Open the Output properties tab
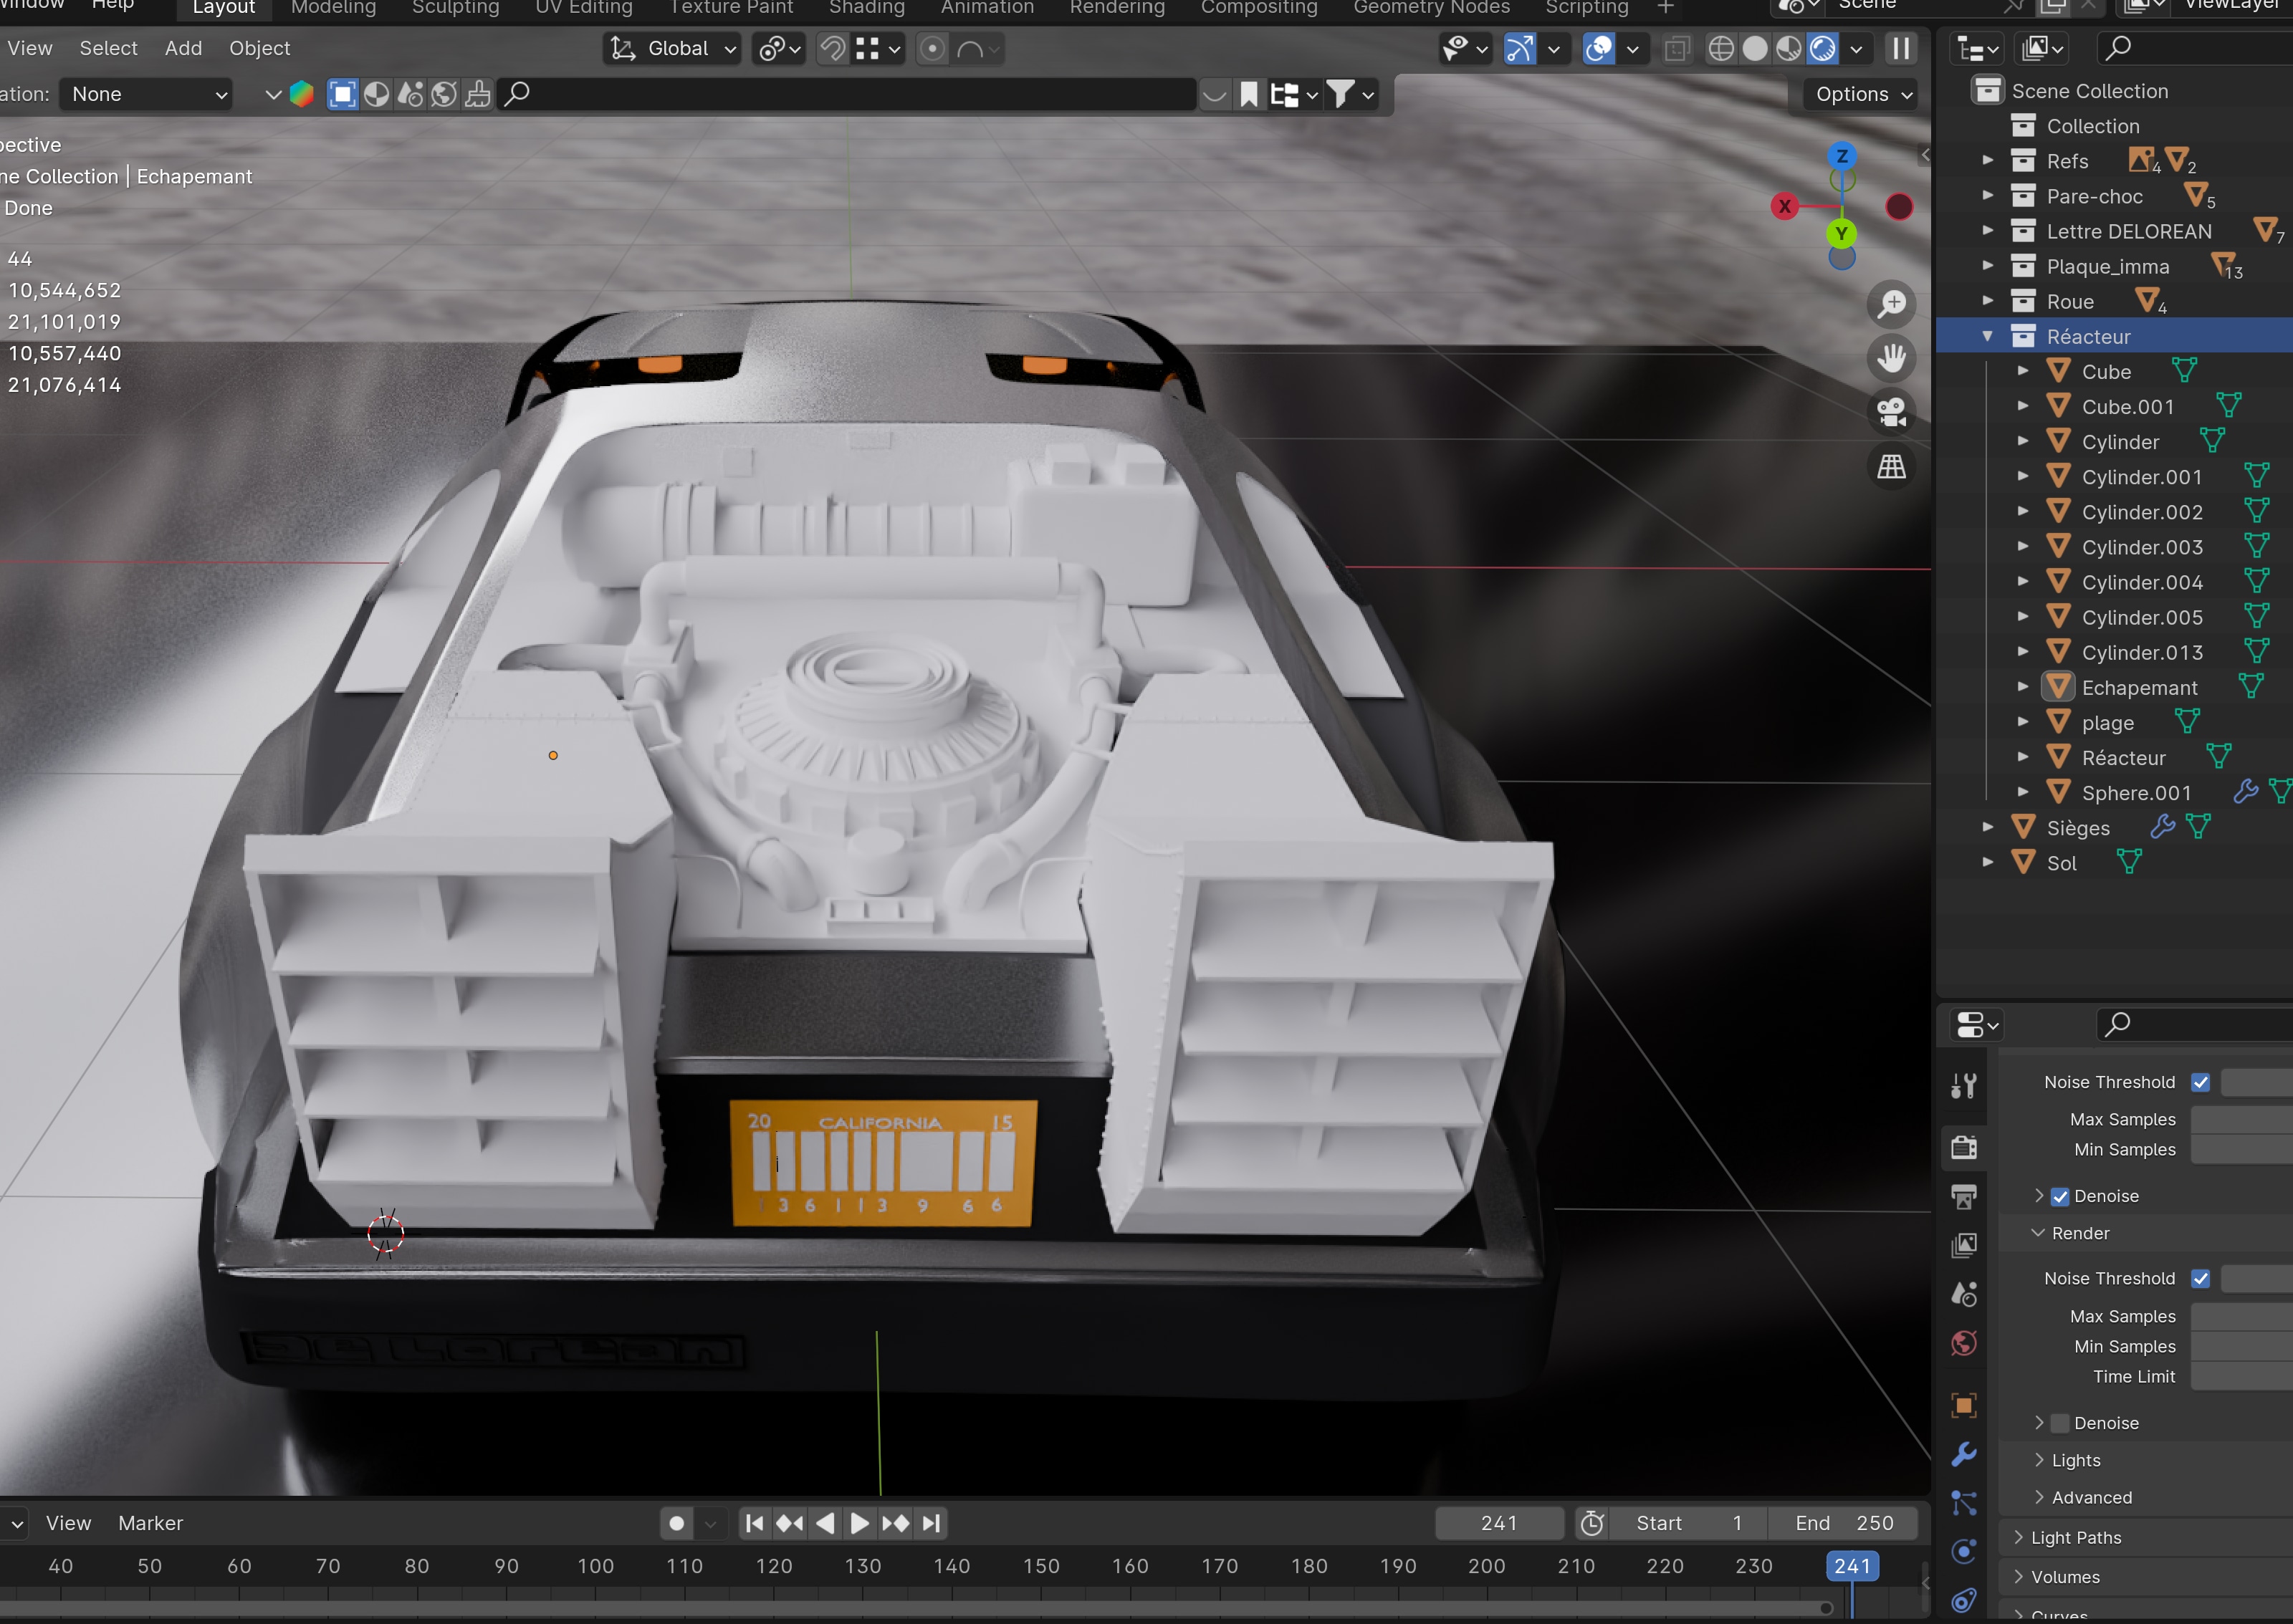Screen dimensions: 2293x1624 [x=1964, y=1196]
